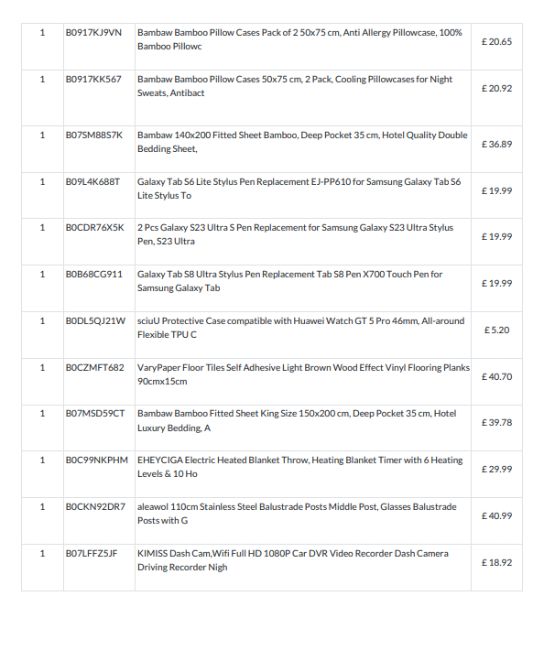Select product code B0917KJ9VN
This screenshot has height=650, width=533.
[x=94, y=32]
